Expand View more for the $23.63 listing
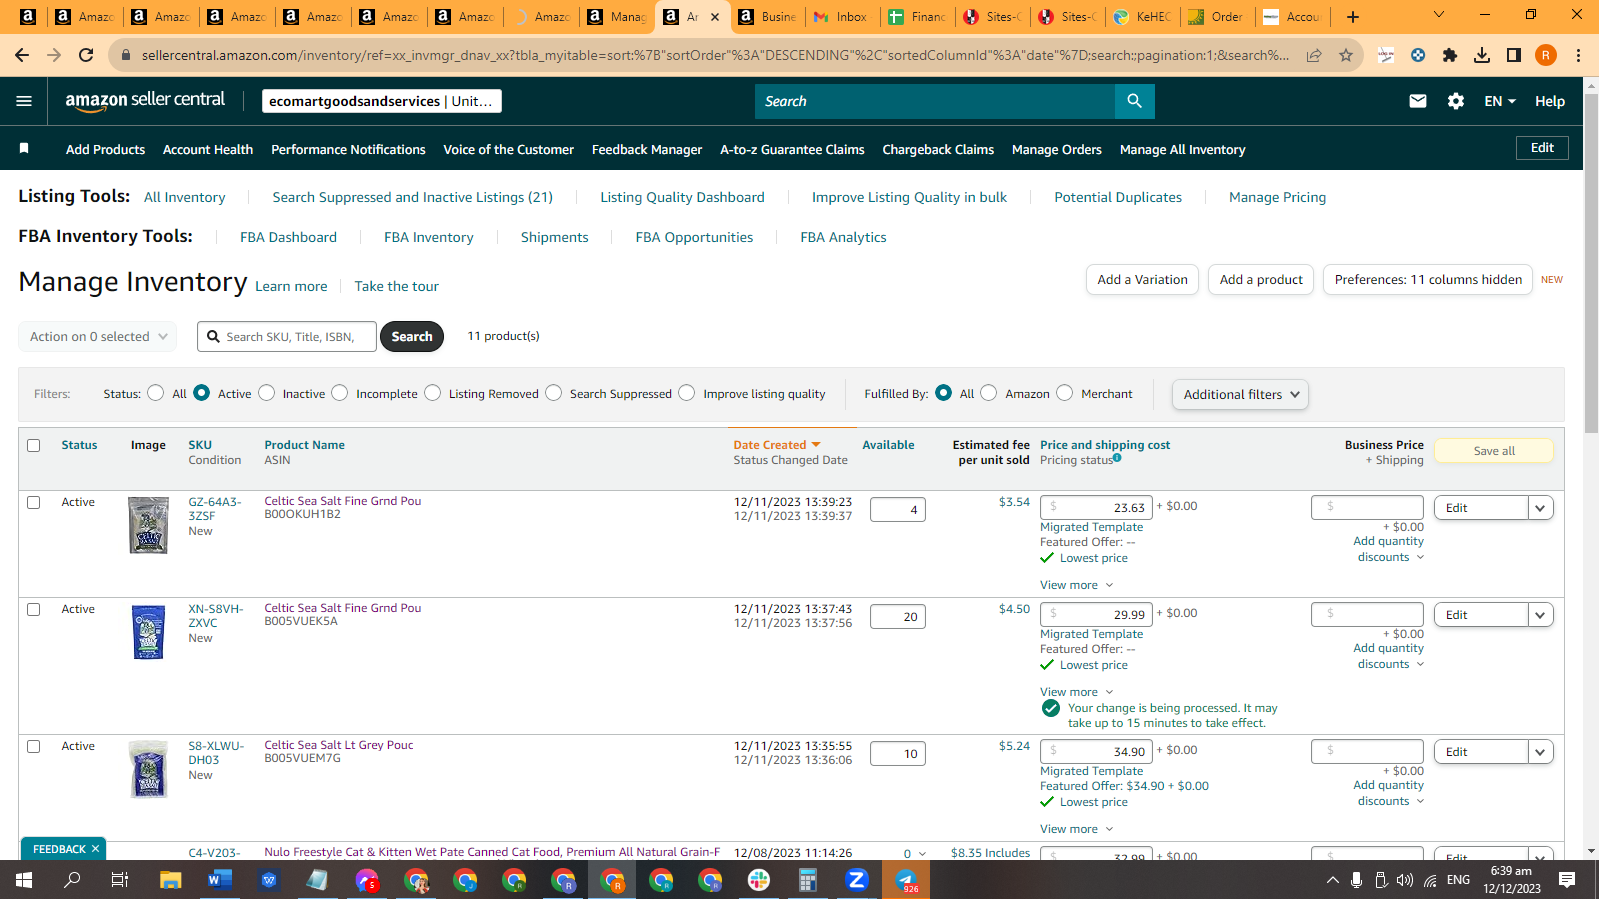Image resolution: width=1599 pixels, height=899 pixels. point(1076,585)
